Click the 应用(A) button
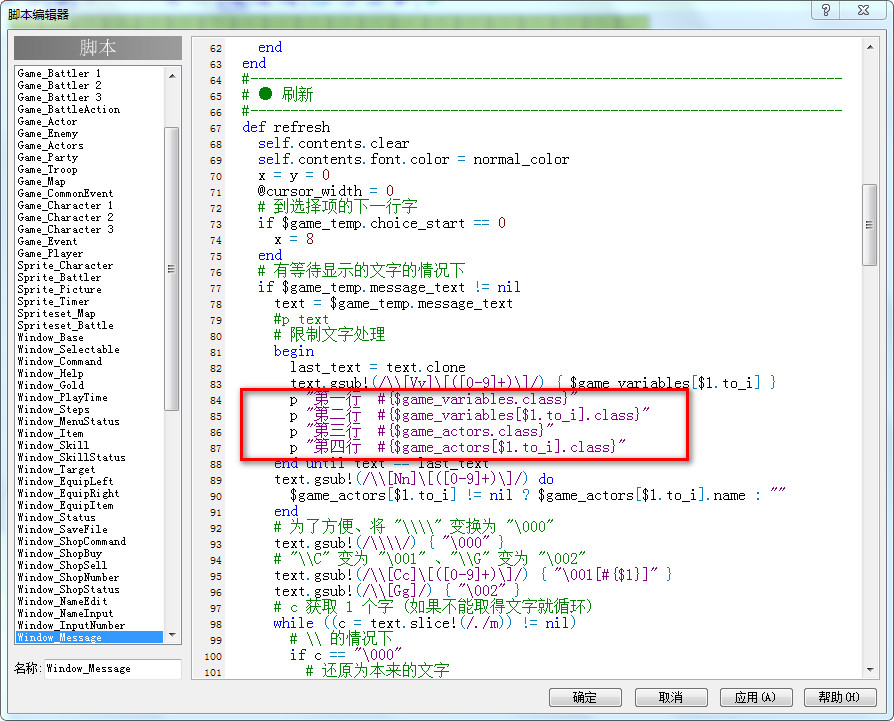The image size is (894, 721). click(x=755, y=697)
